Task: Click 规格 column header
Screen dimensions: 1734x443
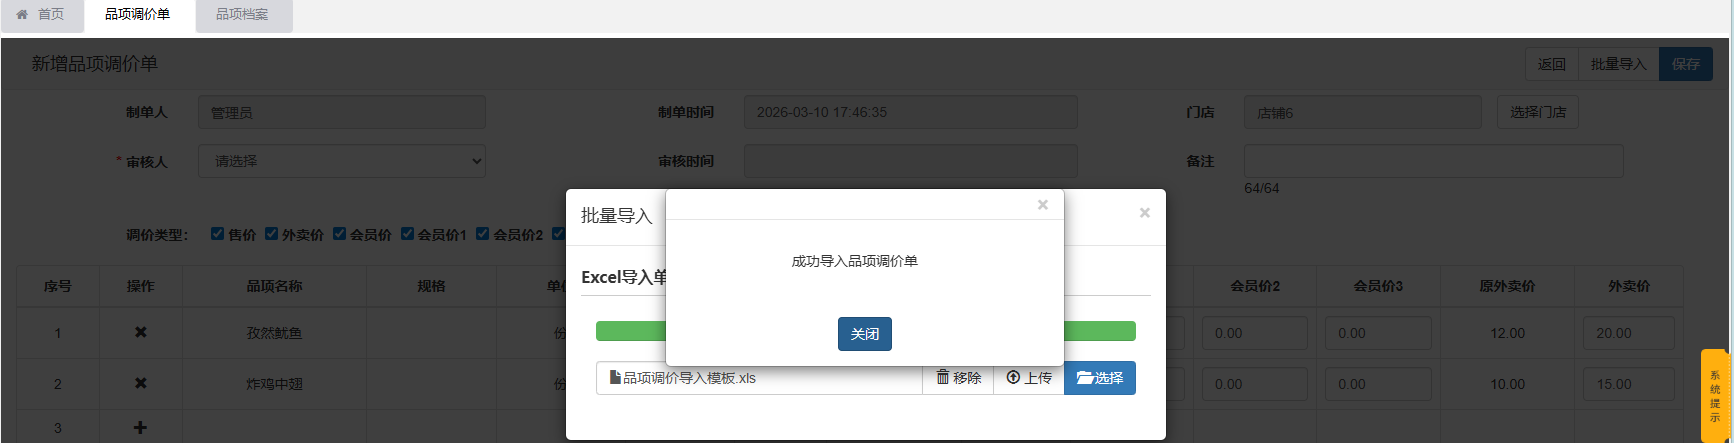Action: coord(431,286)
